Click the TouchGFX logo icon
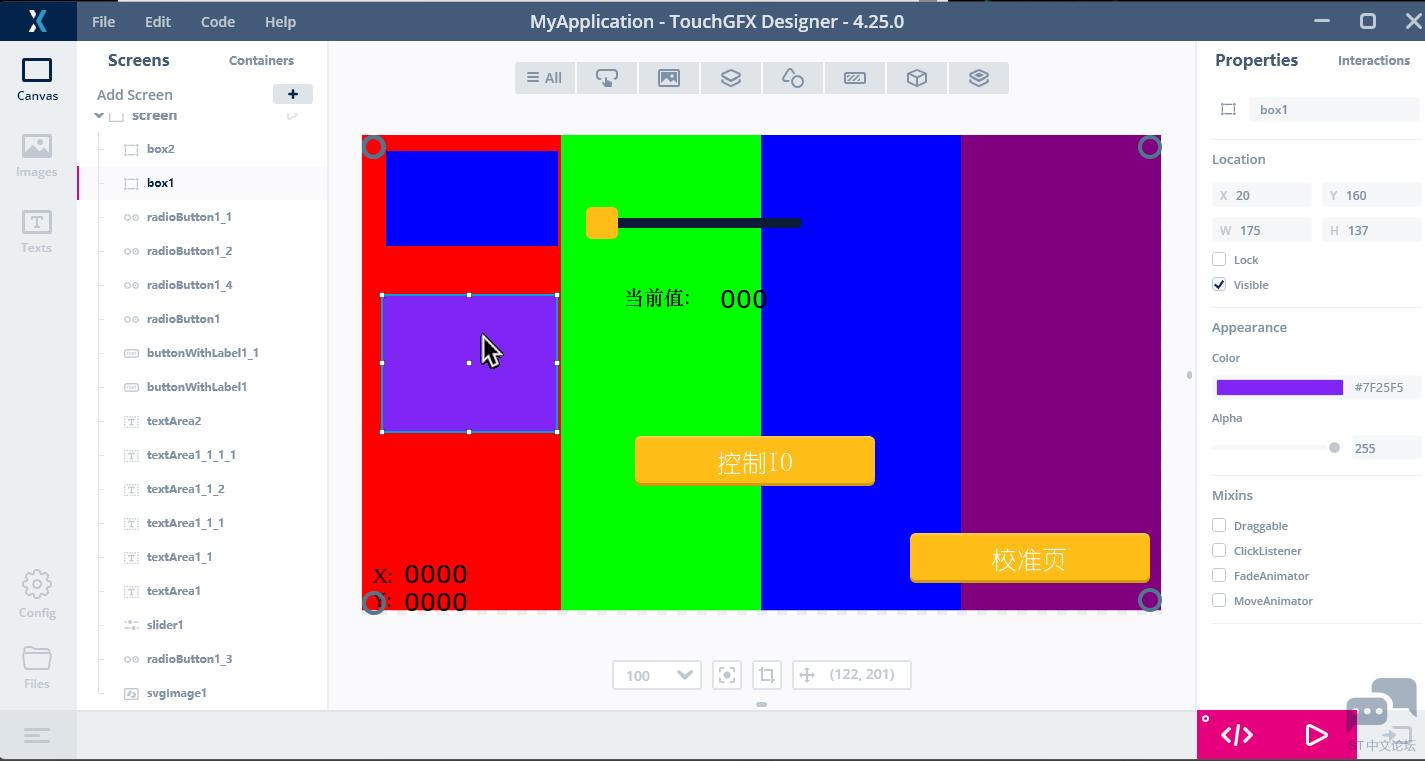 37,21
